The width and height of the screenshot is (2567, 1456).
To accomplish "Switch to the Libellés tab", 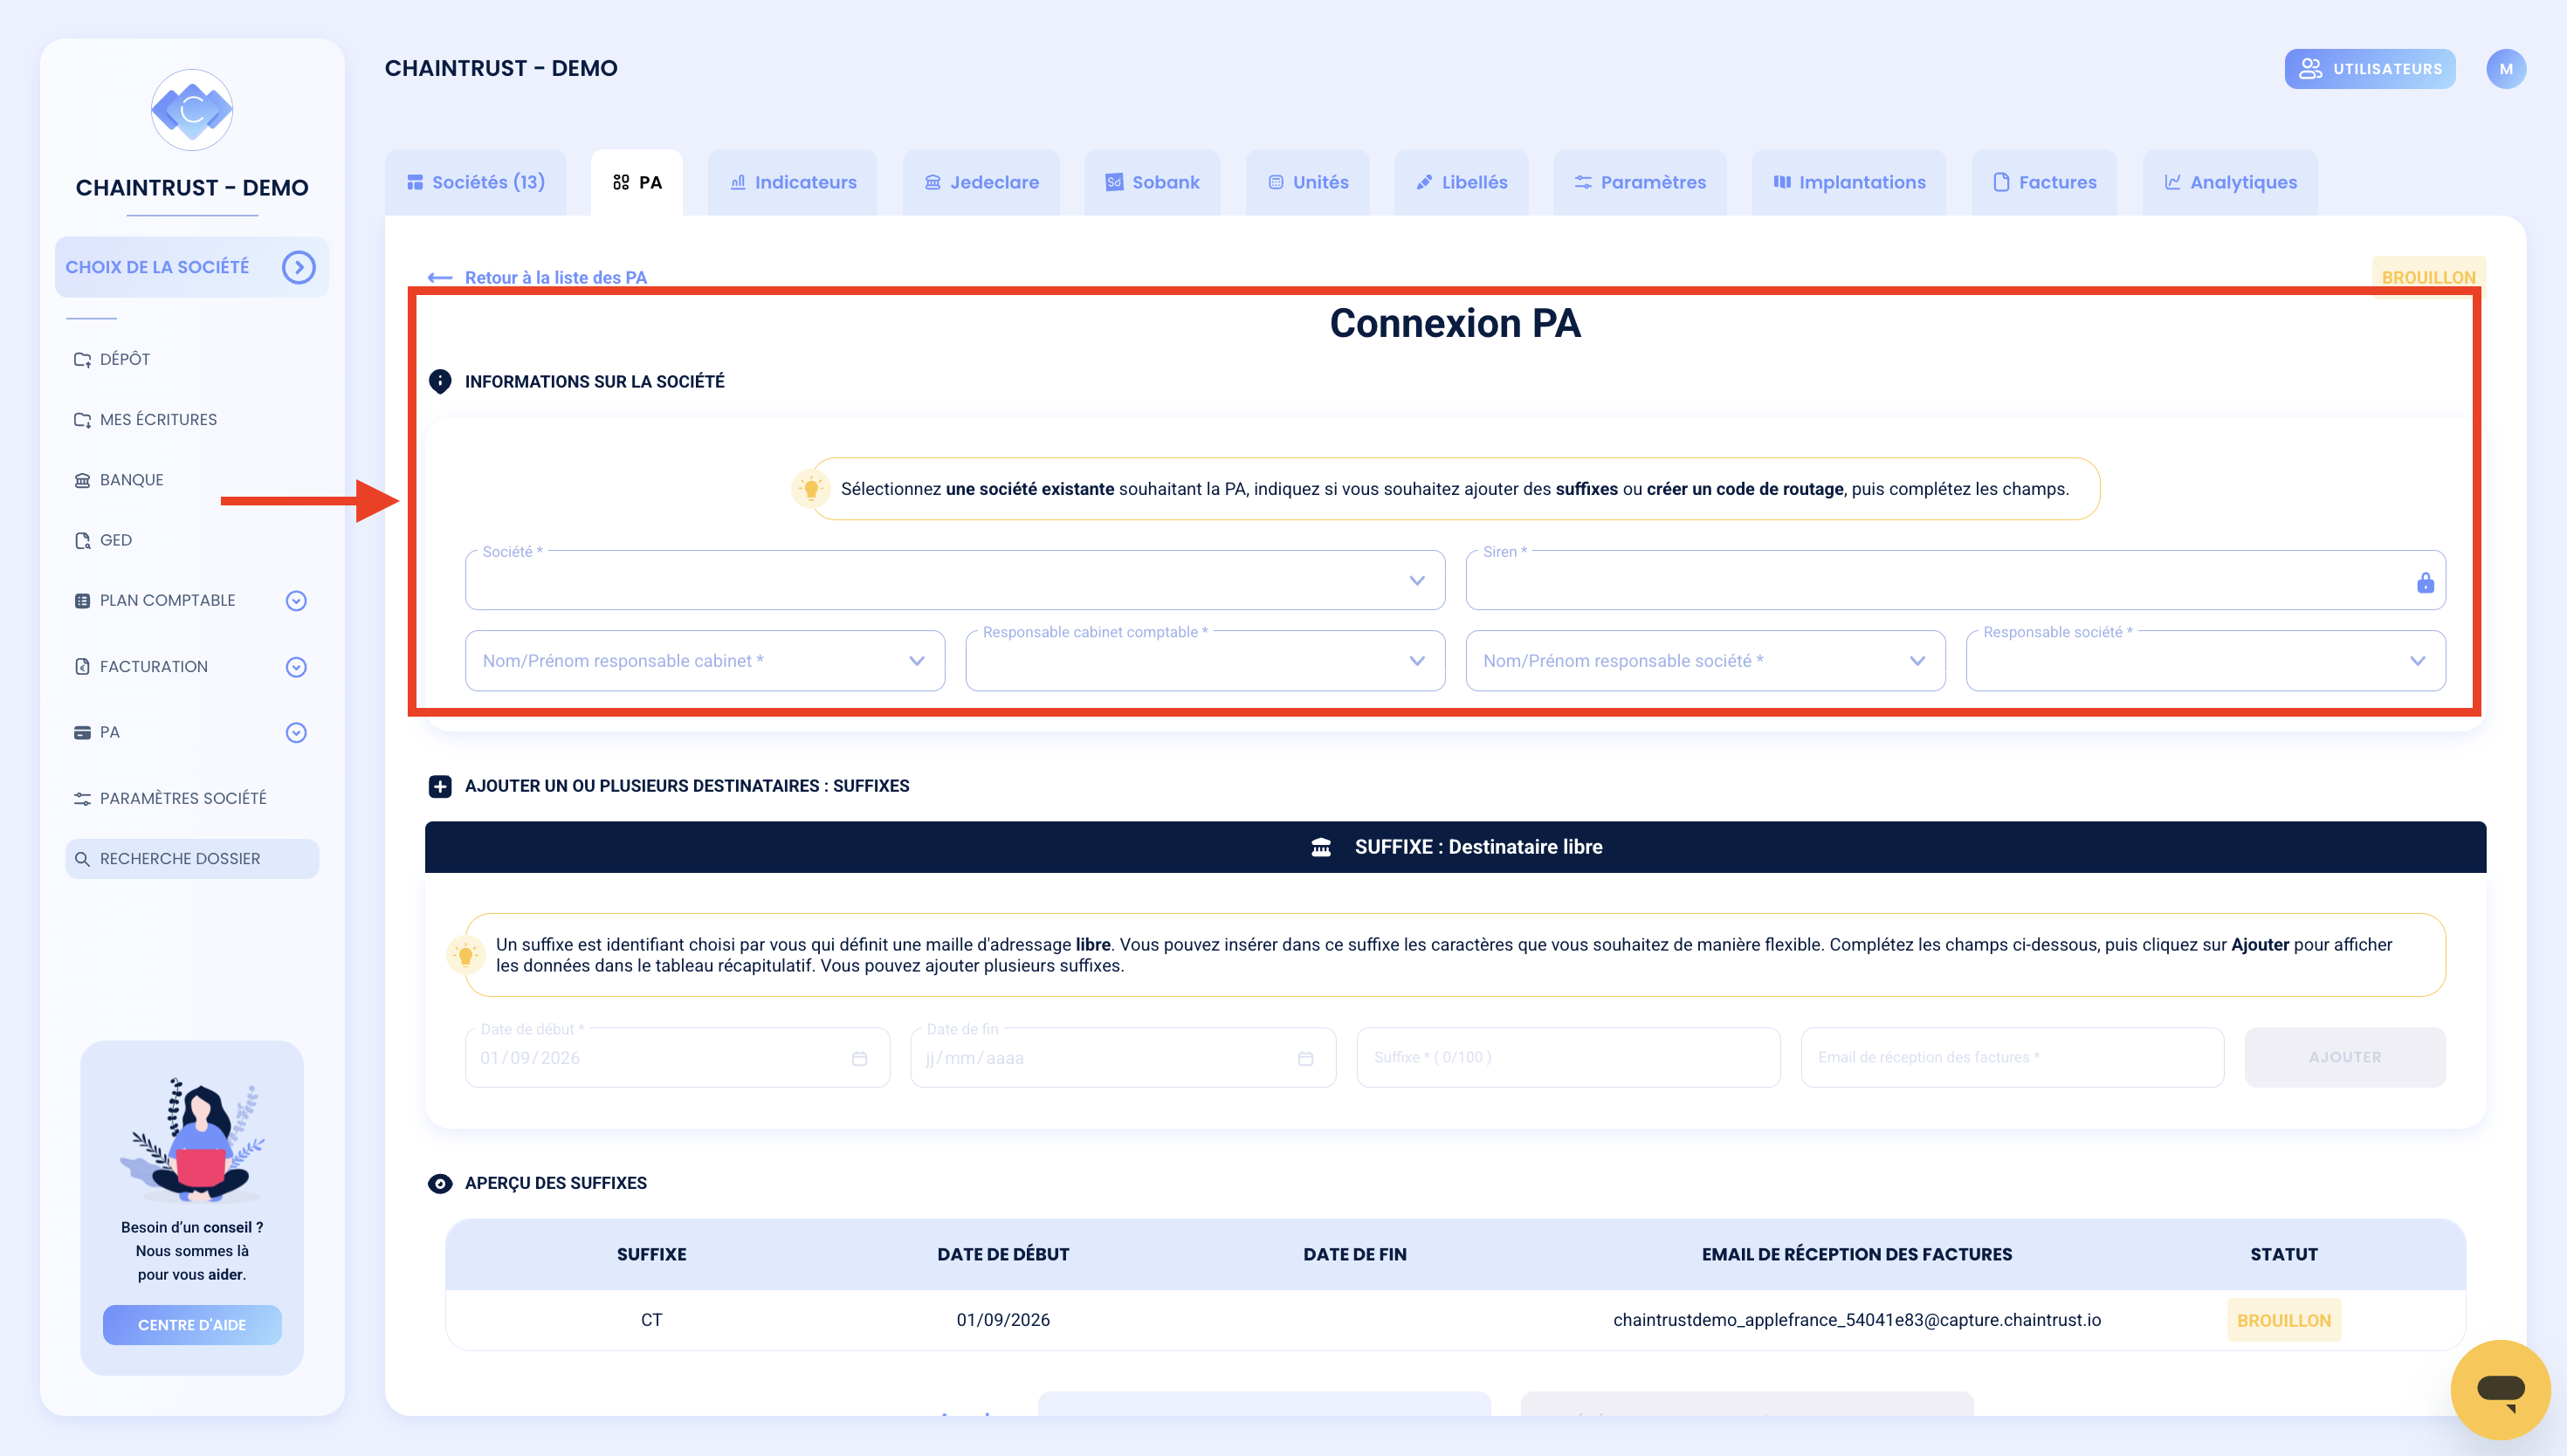I will (1461, 182).
